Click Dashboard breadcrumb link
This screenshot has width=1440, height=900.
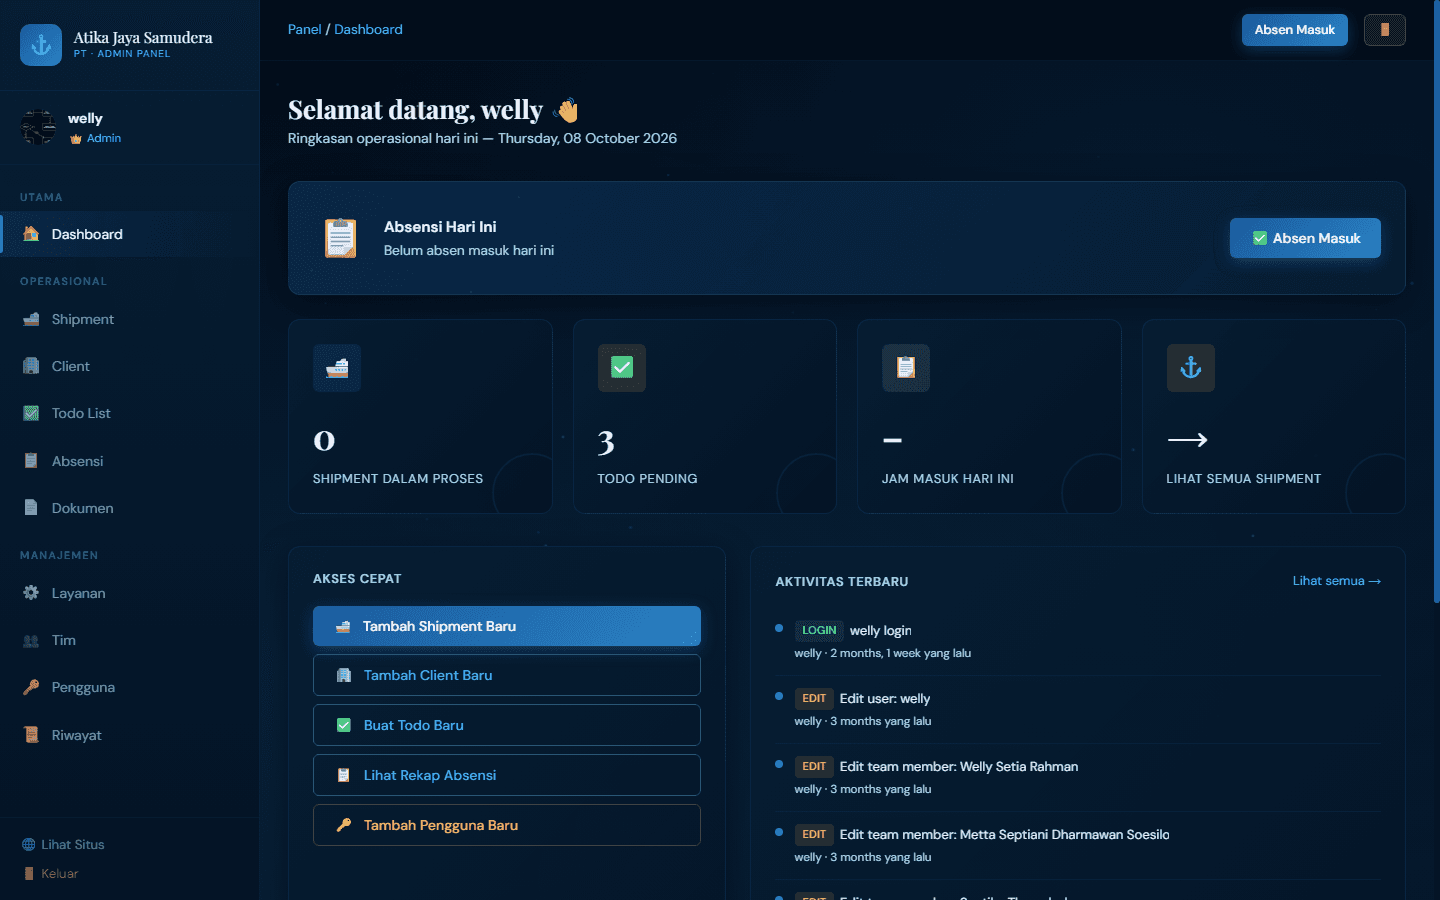(x=368, y=29)
